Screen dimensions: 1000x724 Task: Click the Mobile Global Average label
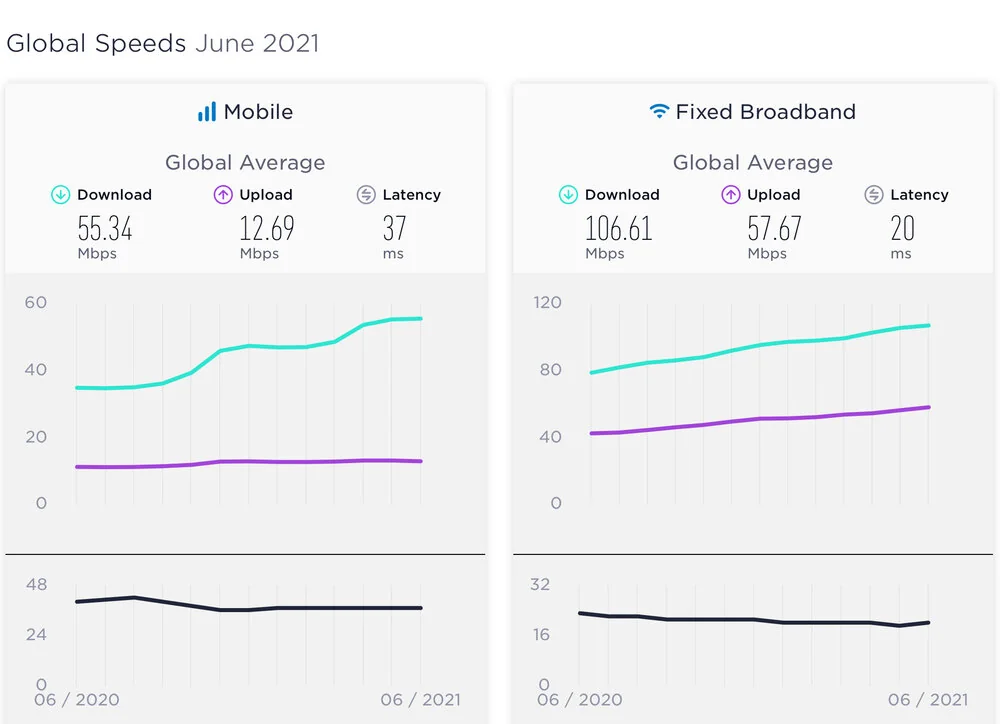pos(245,162)
